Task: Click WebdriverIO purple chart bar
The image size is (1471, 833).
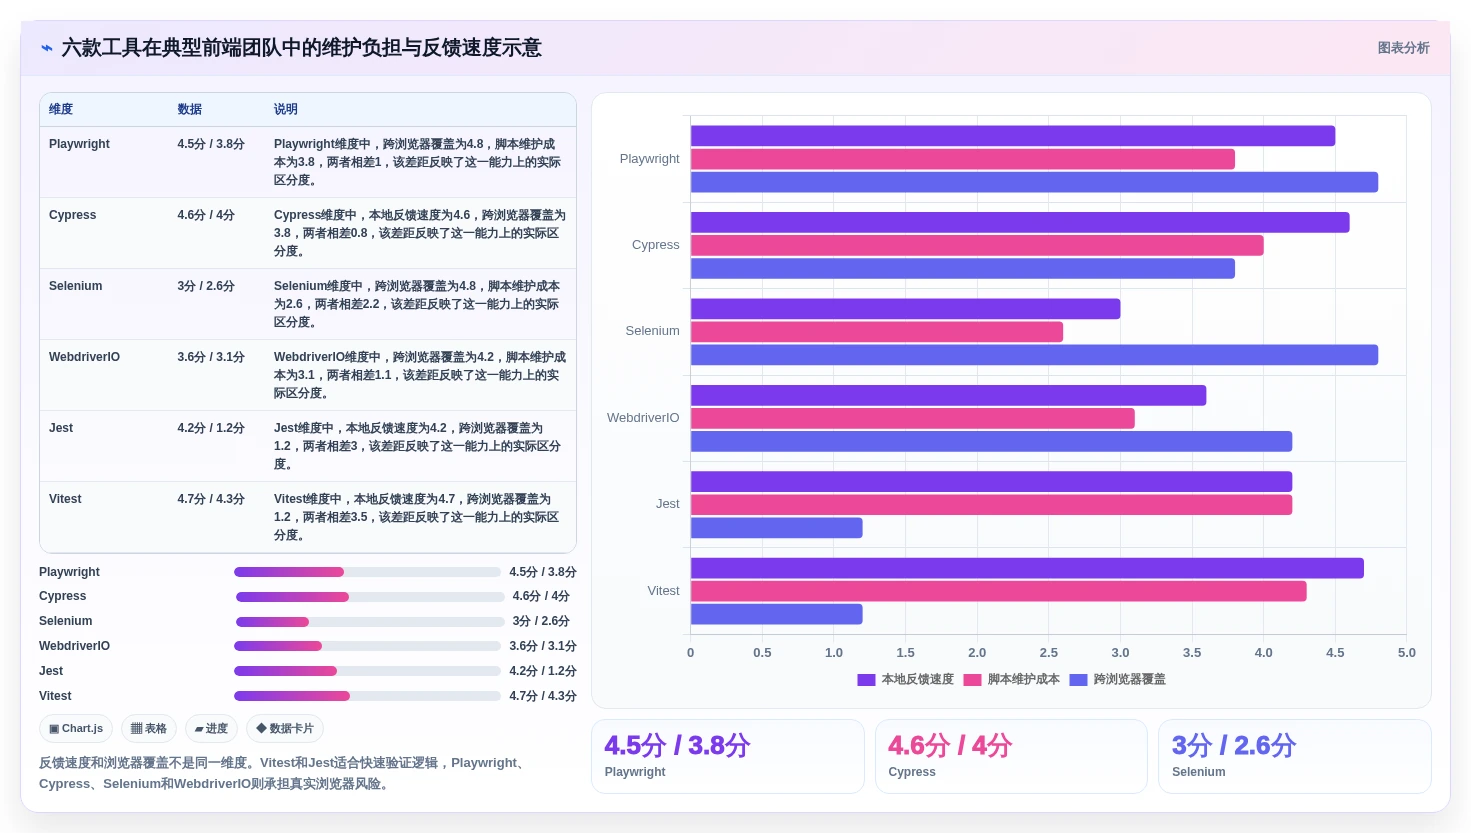Action: (948, 395)
